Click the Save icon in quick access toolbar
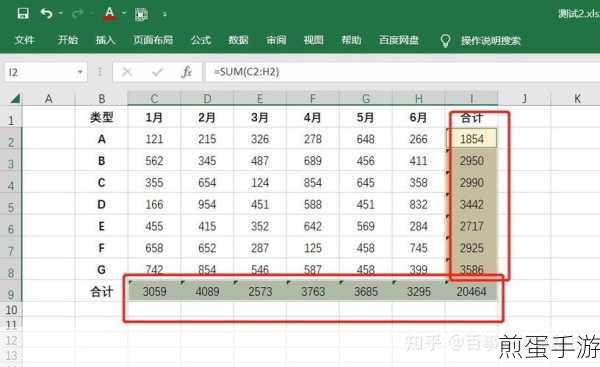600x367 pixels. point(23,14)
